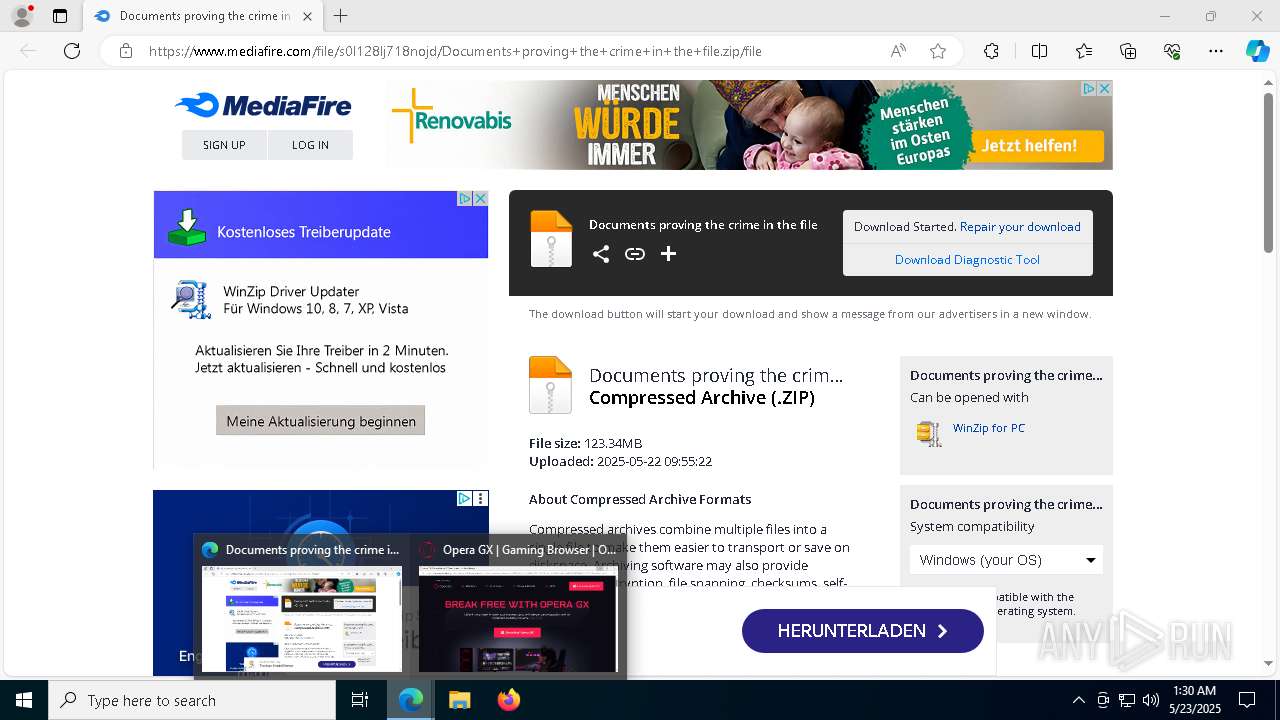Open Collections icon
This screenshot has height=720, width=1280.
point(1128,51)
